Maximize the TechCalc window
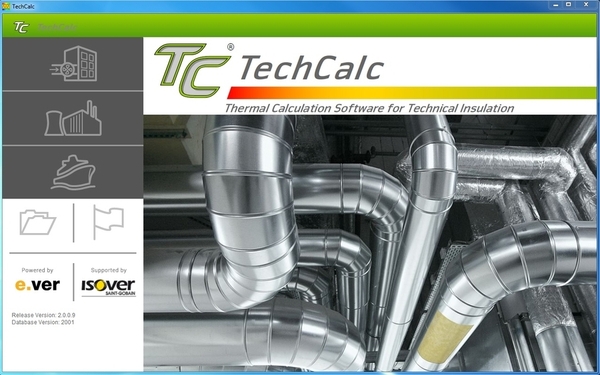This screenshot has width=600, height=375. (569, 5)
